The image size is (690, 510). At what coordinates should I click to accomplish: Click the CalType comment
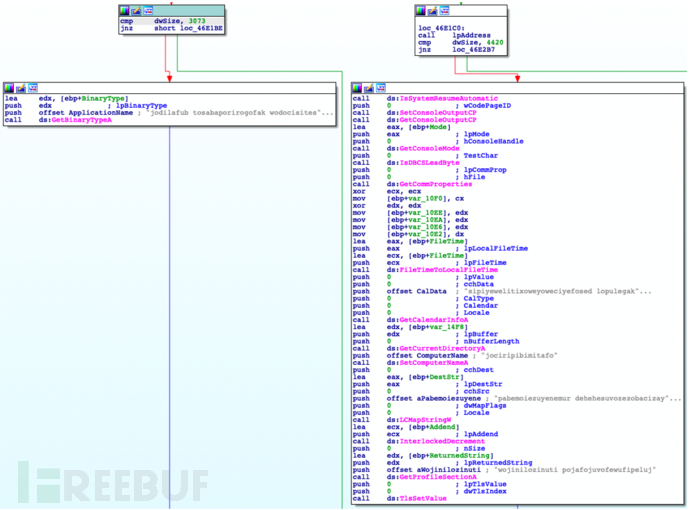coord(479,298)
